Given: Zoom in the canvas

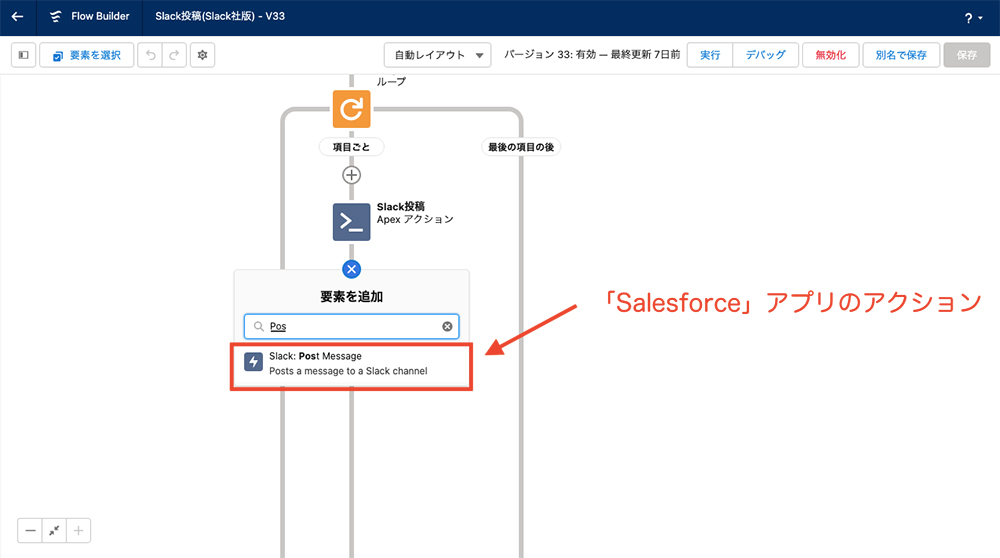Looking at the screenshot, I should click(x=78, y=531).
